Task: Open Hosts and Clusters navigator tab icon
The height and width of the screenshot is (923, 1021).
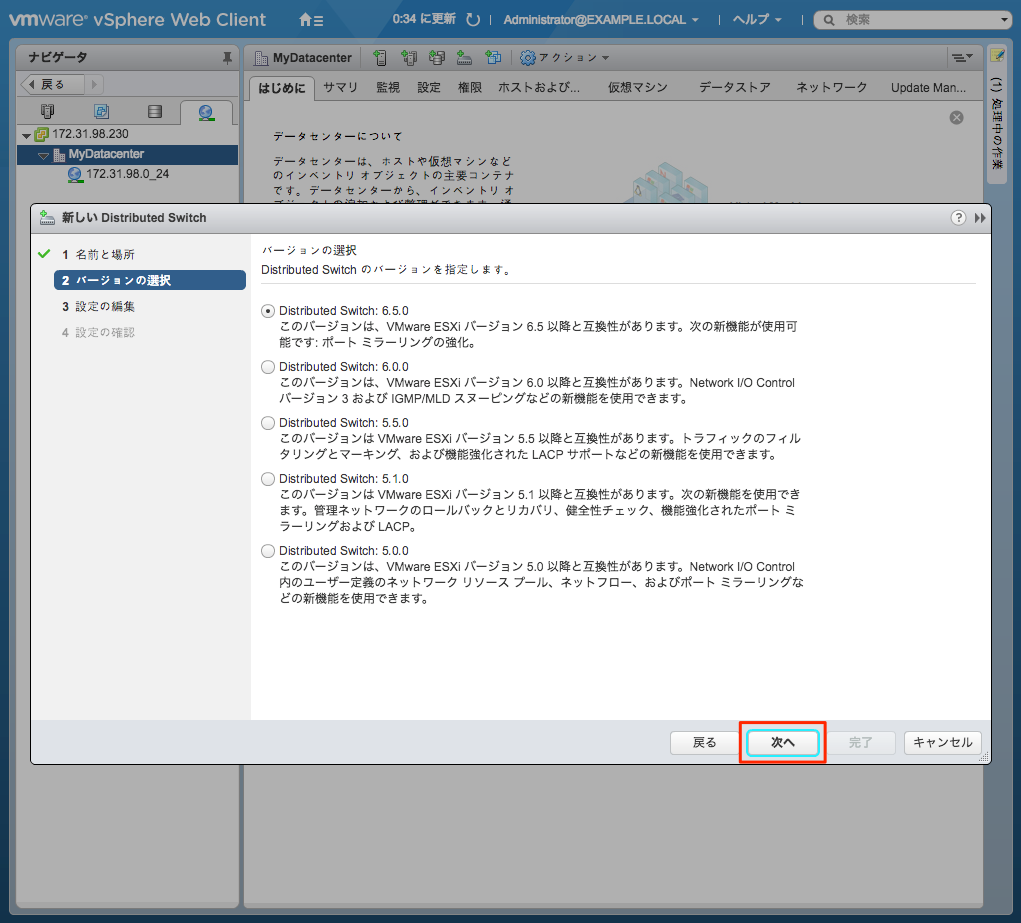Action: (x=48, y=111)
